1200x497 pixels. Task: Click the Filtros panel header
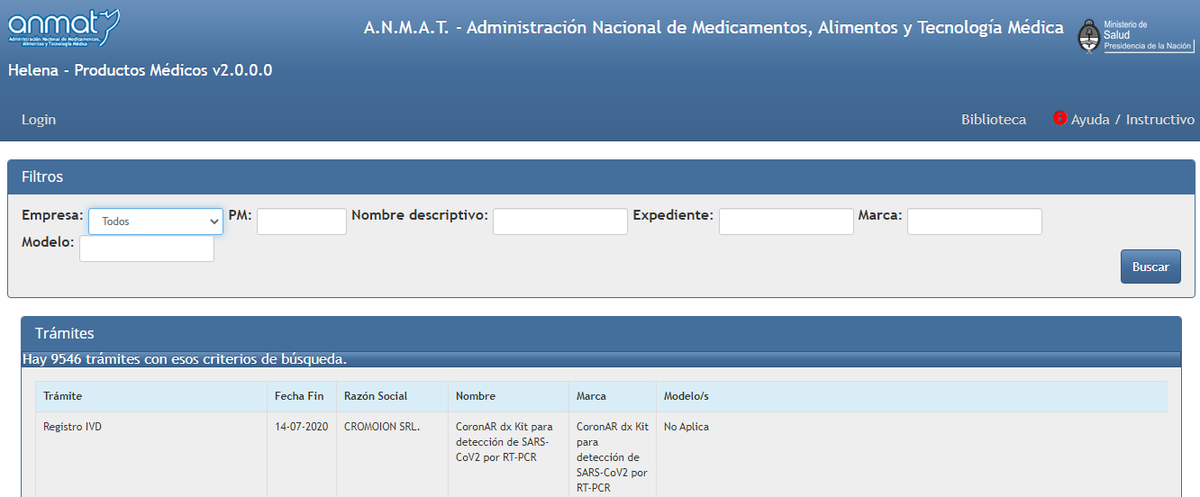(x=601, y=176)
